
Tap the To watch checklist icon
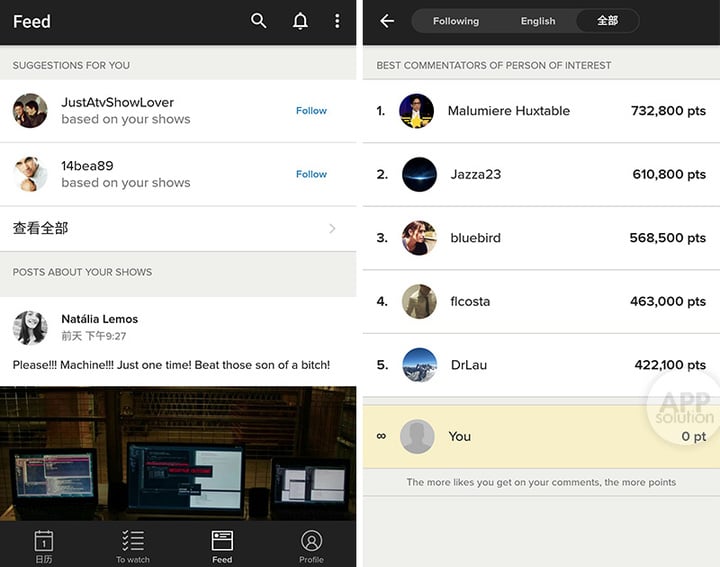click(133, 540)
